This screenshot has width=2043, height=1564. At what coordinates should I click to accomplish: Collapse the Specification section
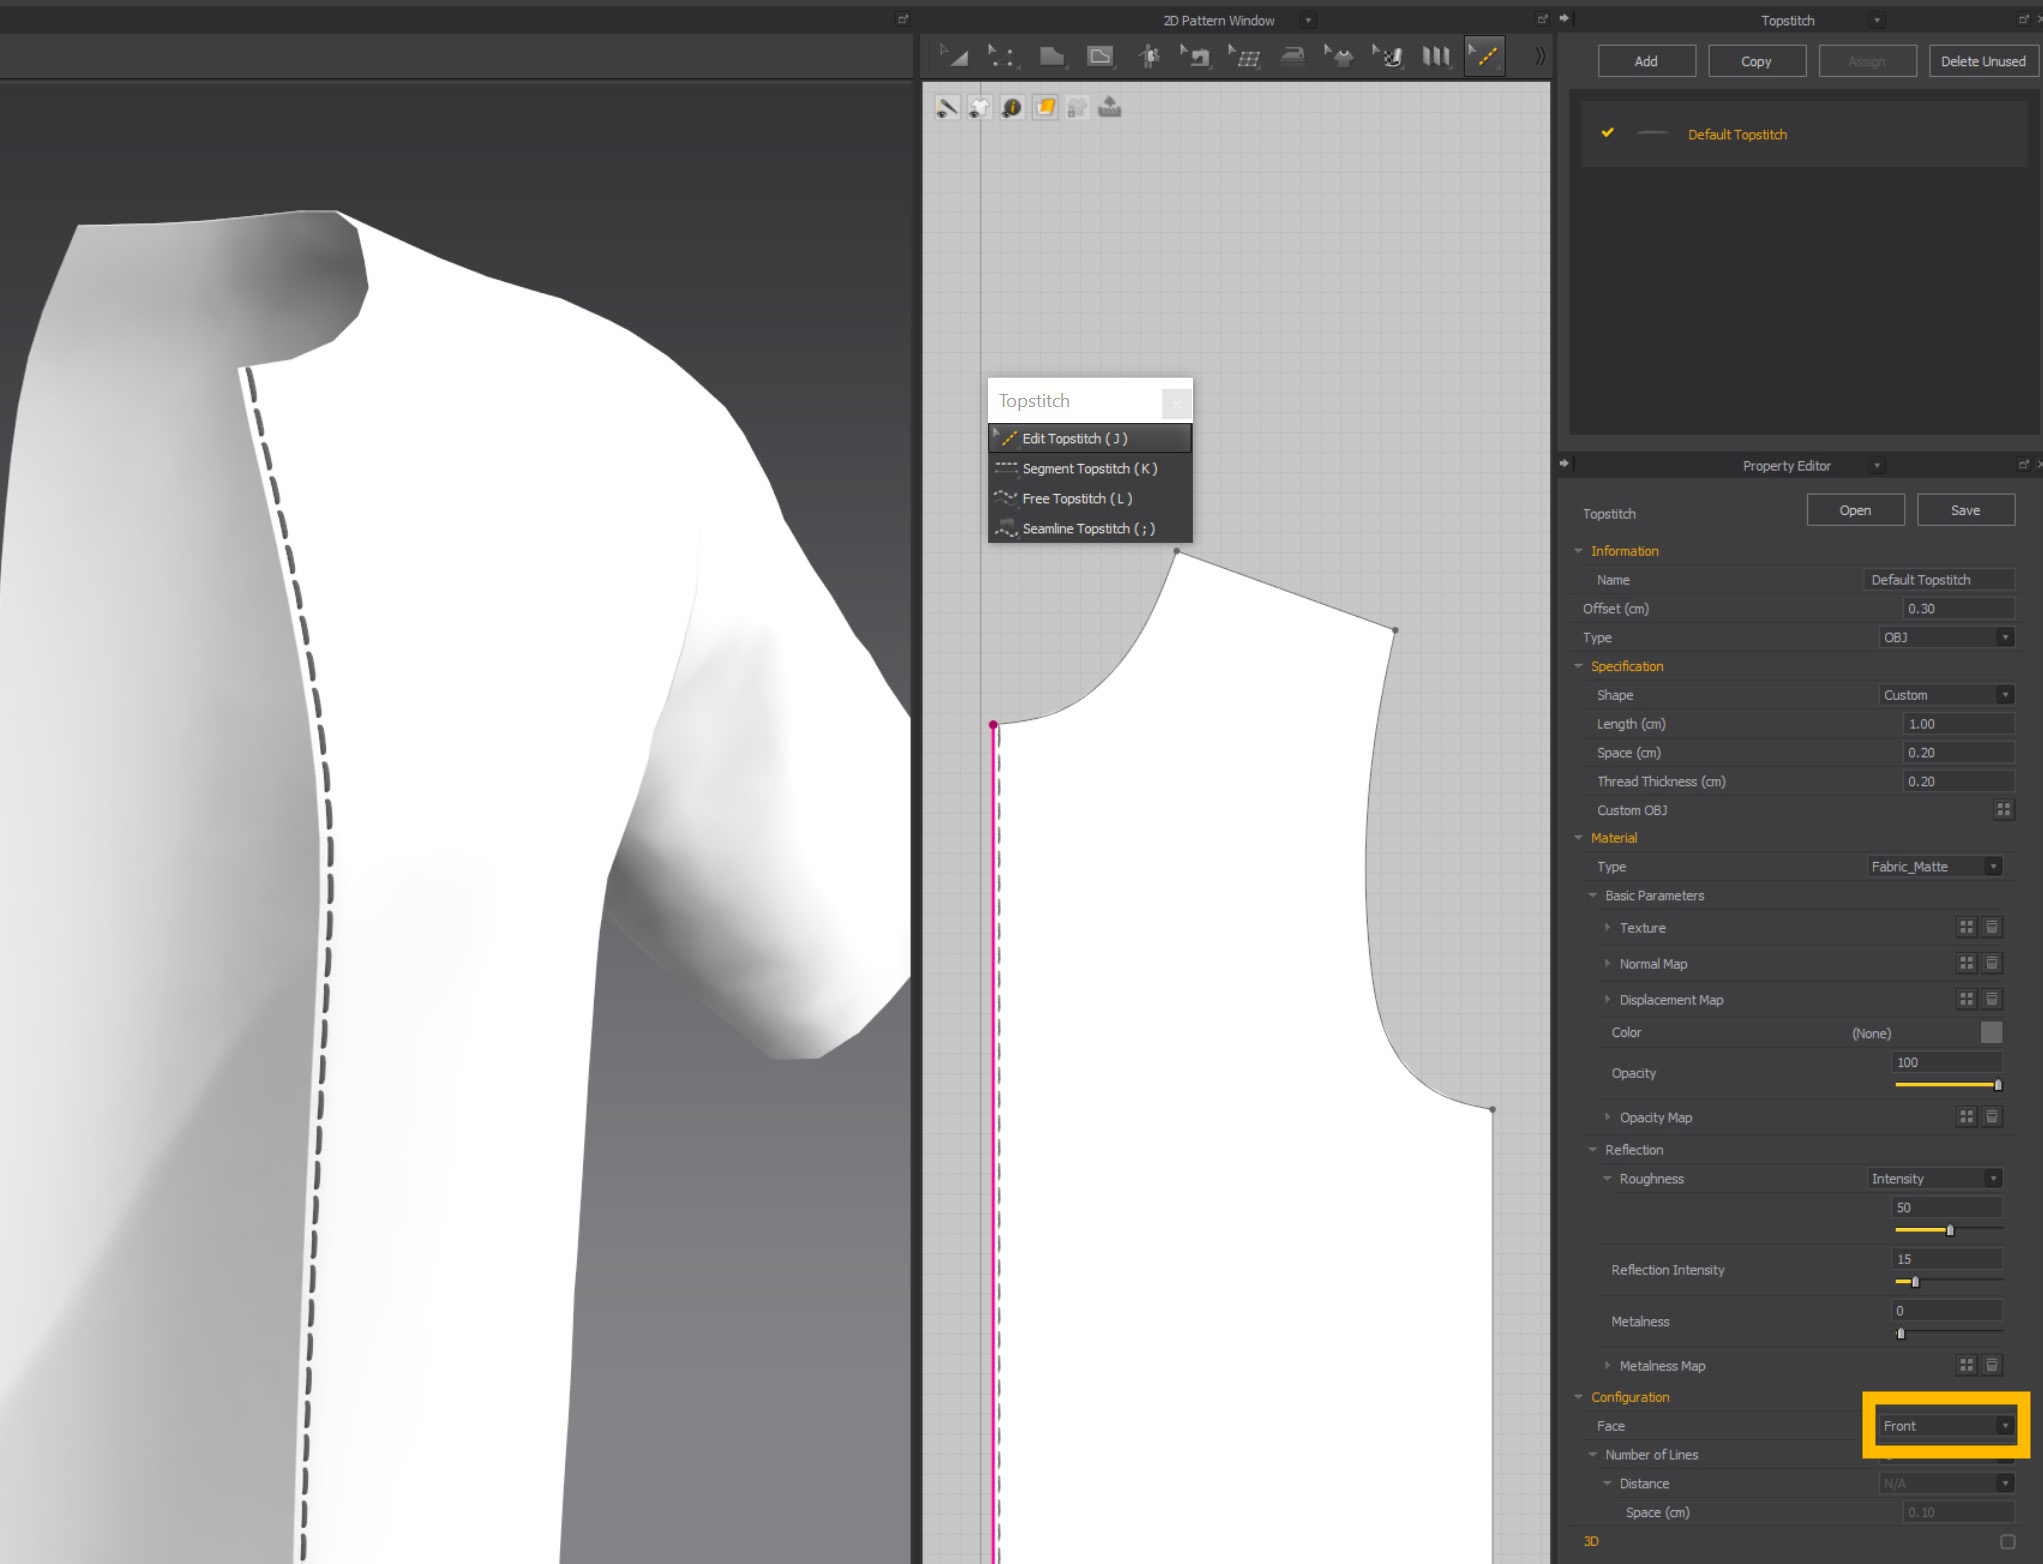(x=1578, y=666)
